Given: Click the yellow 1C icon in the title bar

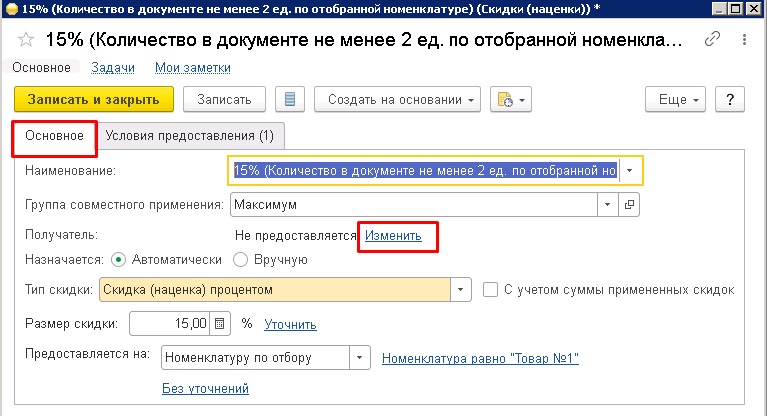Looking at the screenshot, I should point(12,9).
